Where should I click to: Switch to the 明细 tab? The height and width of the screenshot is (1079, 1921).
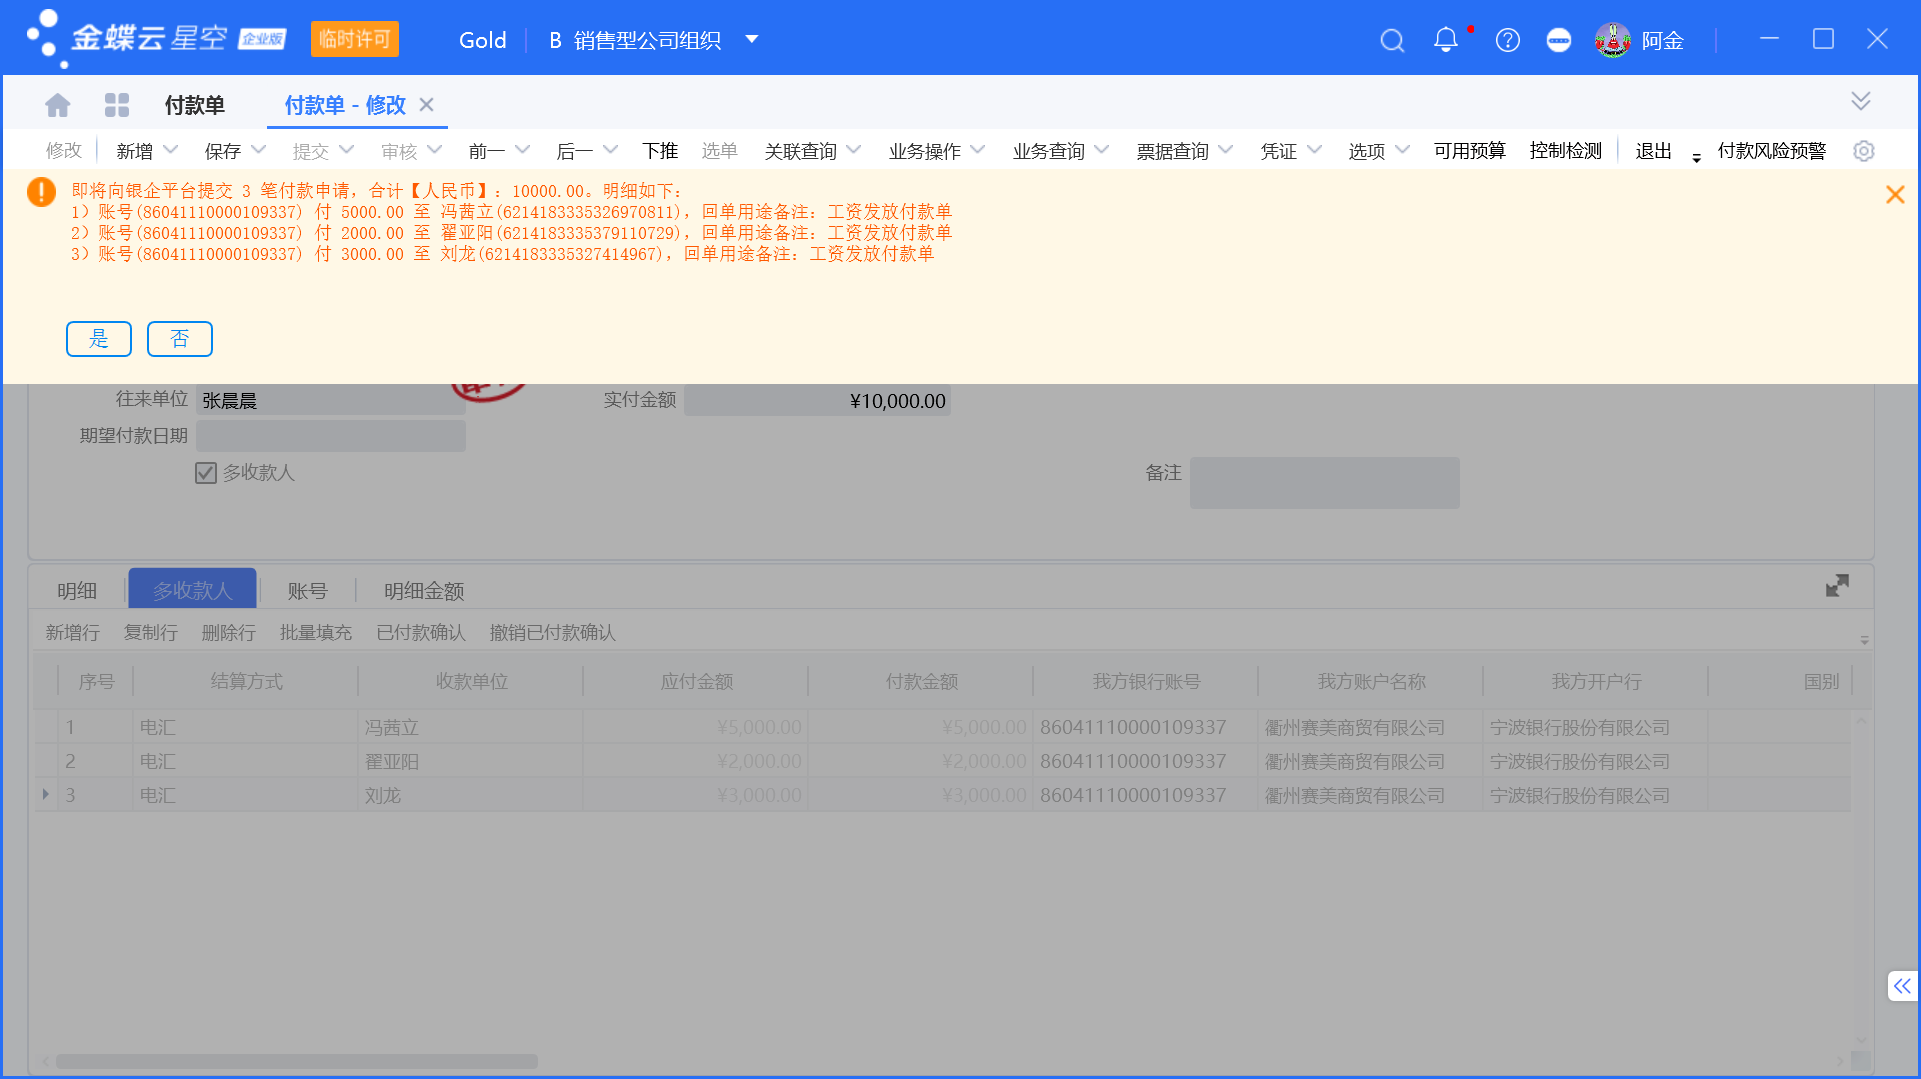pos(77,591)
